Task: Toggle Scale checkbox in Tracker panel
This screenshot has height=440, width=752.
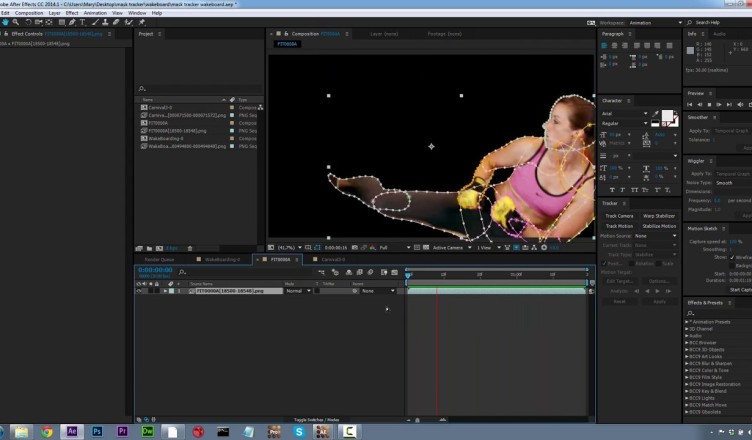Action: click(x=658, y=263)
